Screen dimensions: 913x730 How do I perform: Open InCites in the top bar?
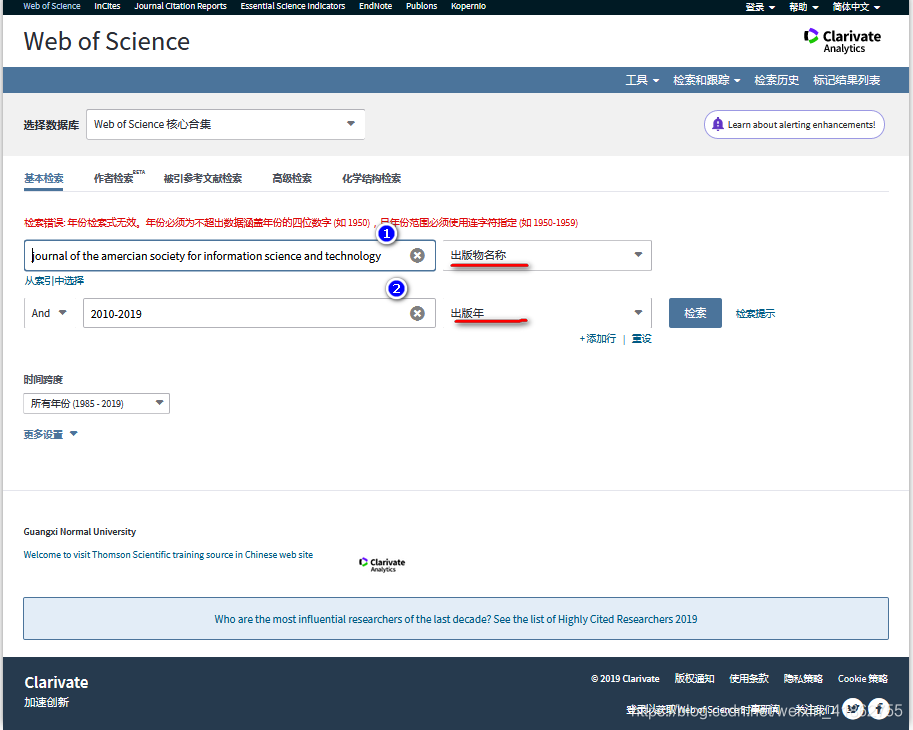(107, 6)
